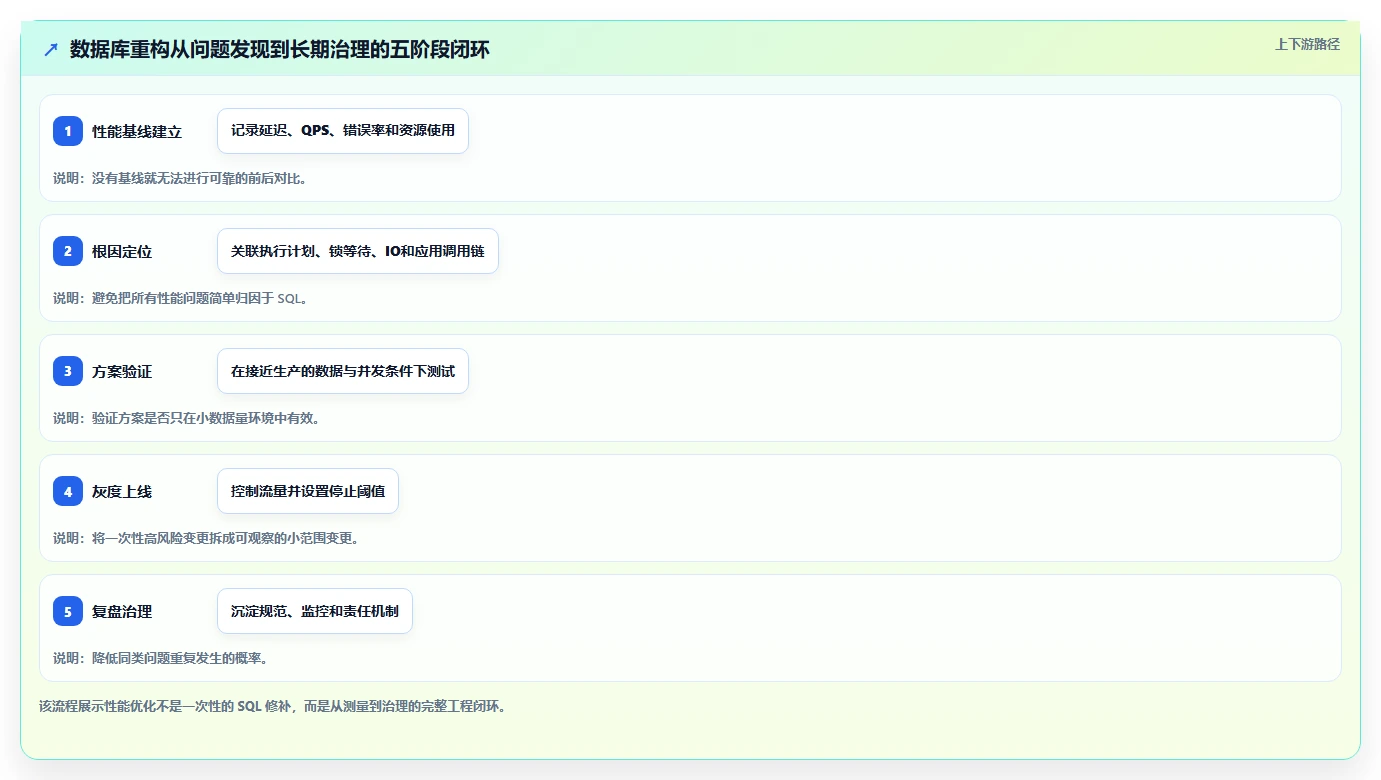This screenshot has height=780, width=1381.
Task: Click the footer summary starting 该流程展示性能优化
Action: (x=272, y=706)
